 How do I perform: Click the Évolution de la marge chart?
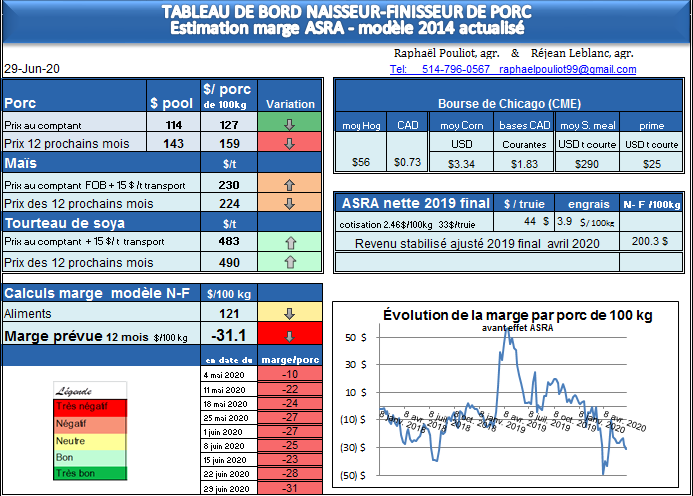[507, 395]
